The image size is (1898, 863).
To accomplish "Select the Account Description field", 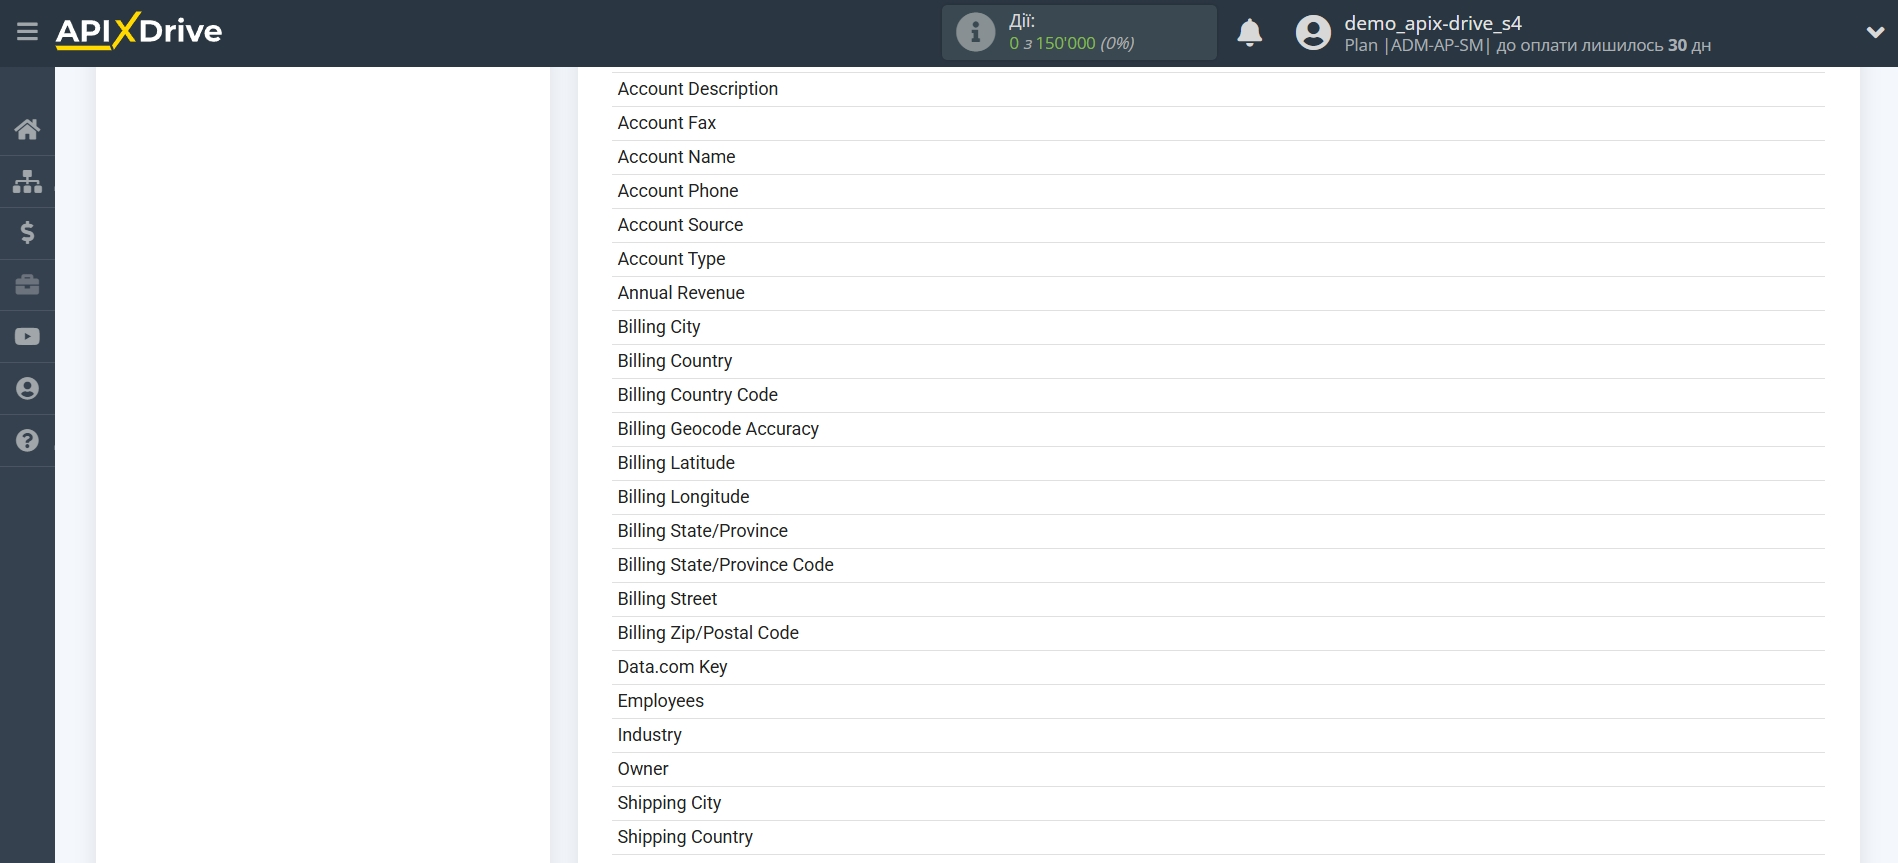I will 1218,89.
